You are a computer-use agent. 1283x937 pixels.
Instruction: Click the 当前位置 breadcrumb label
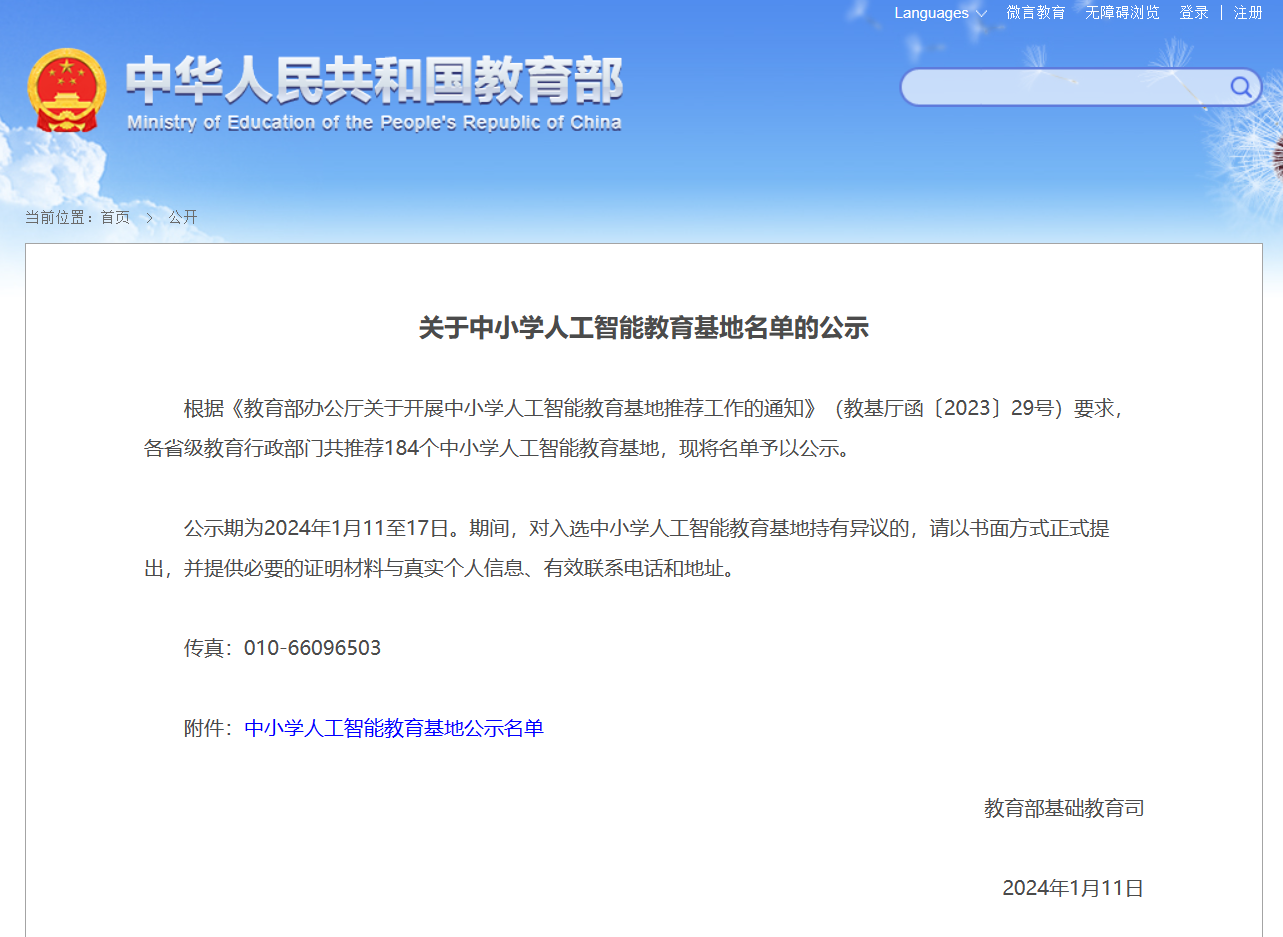(60, 217)
